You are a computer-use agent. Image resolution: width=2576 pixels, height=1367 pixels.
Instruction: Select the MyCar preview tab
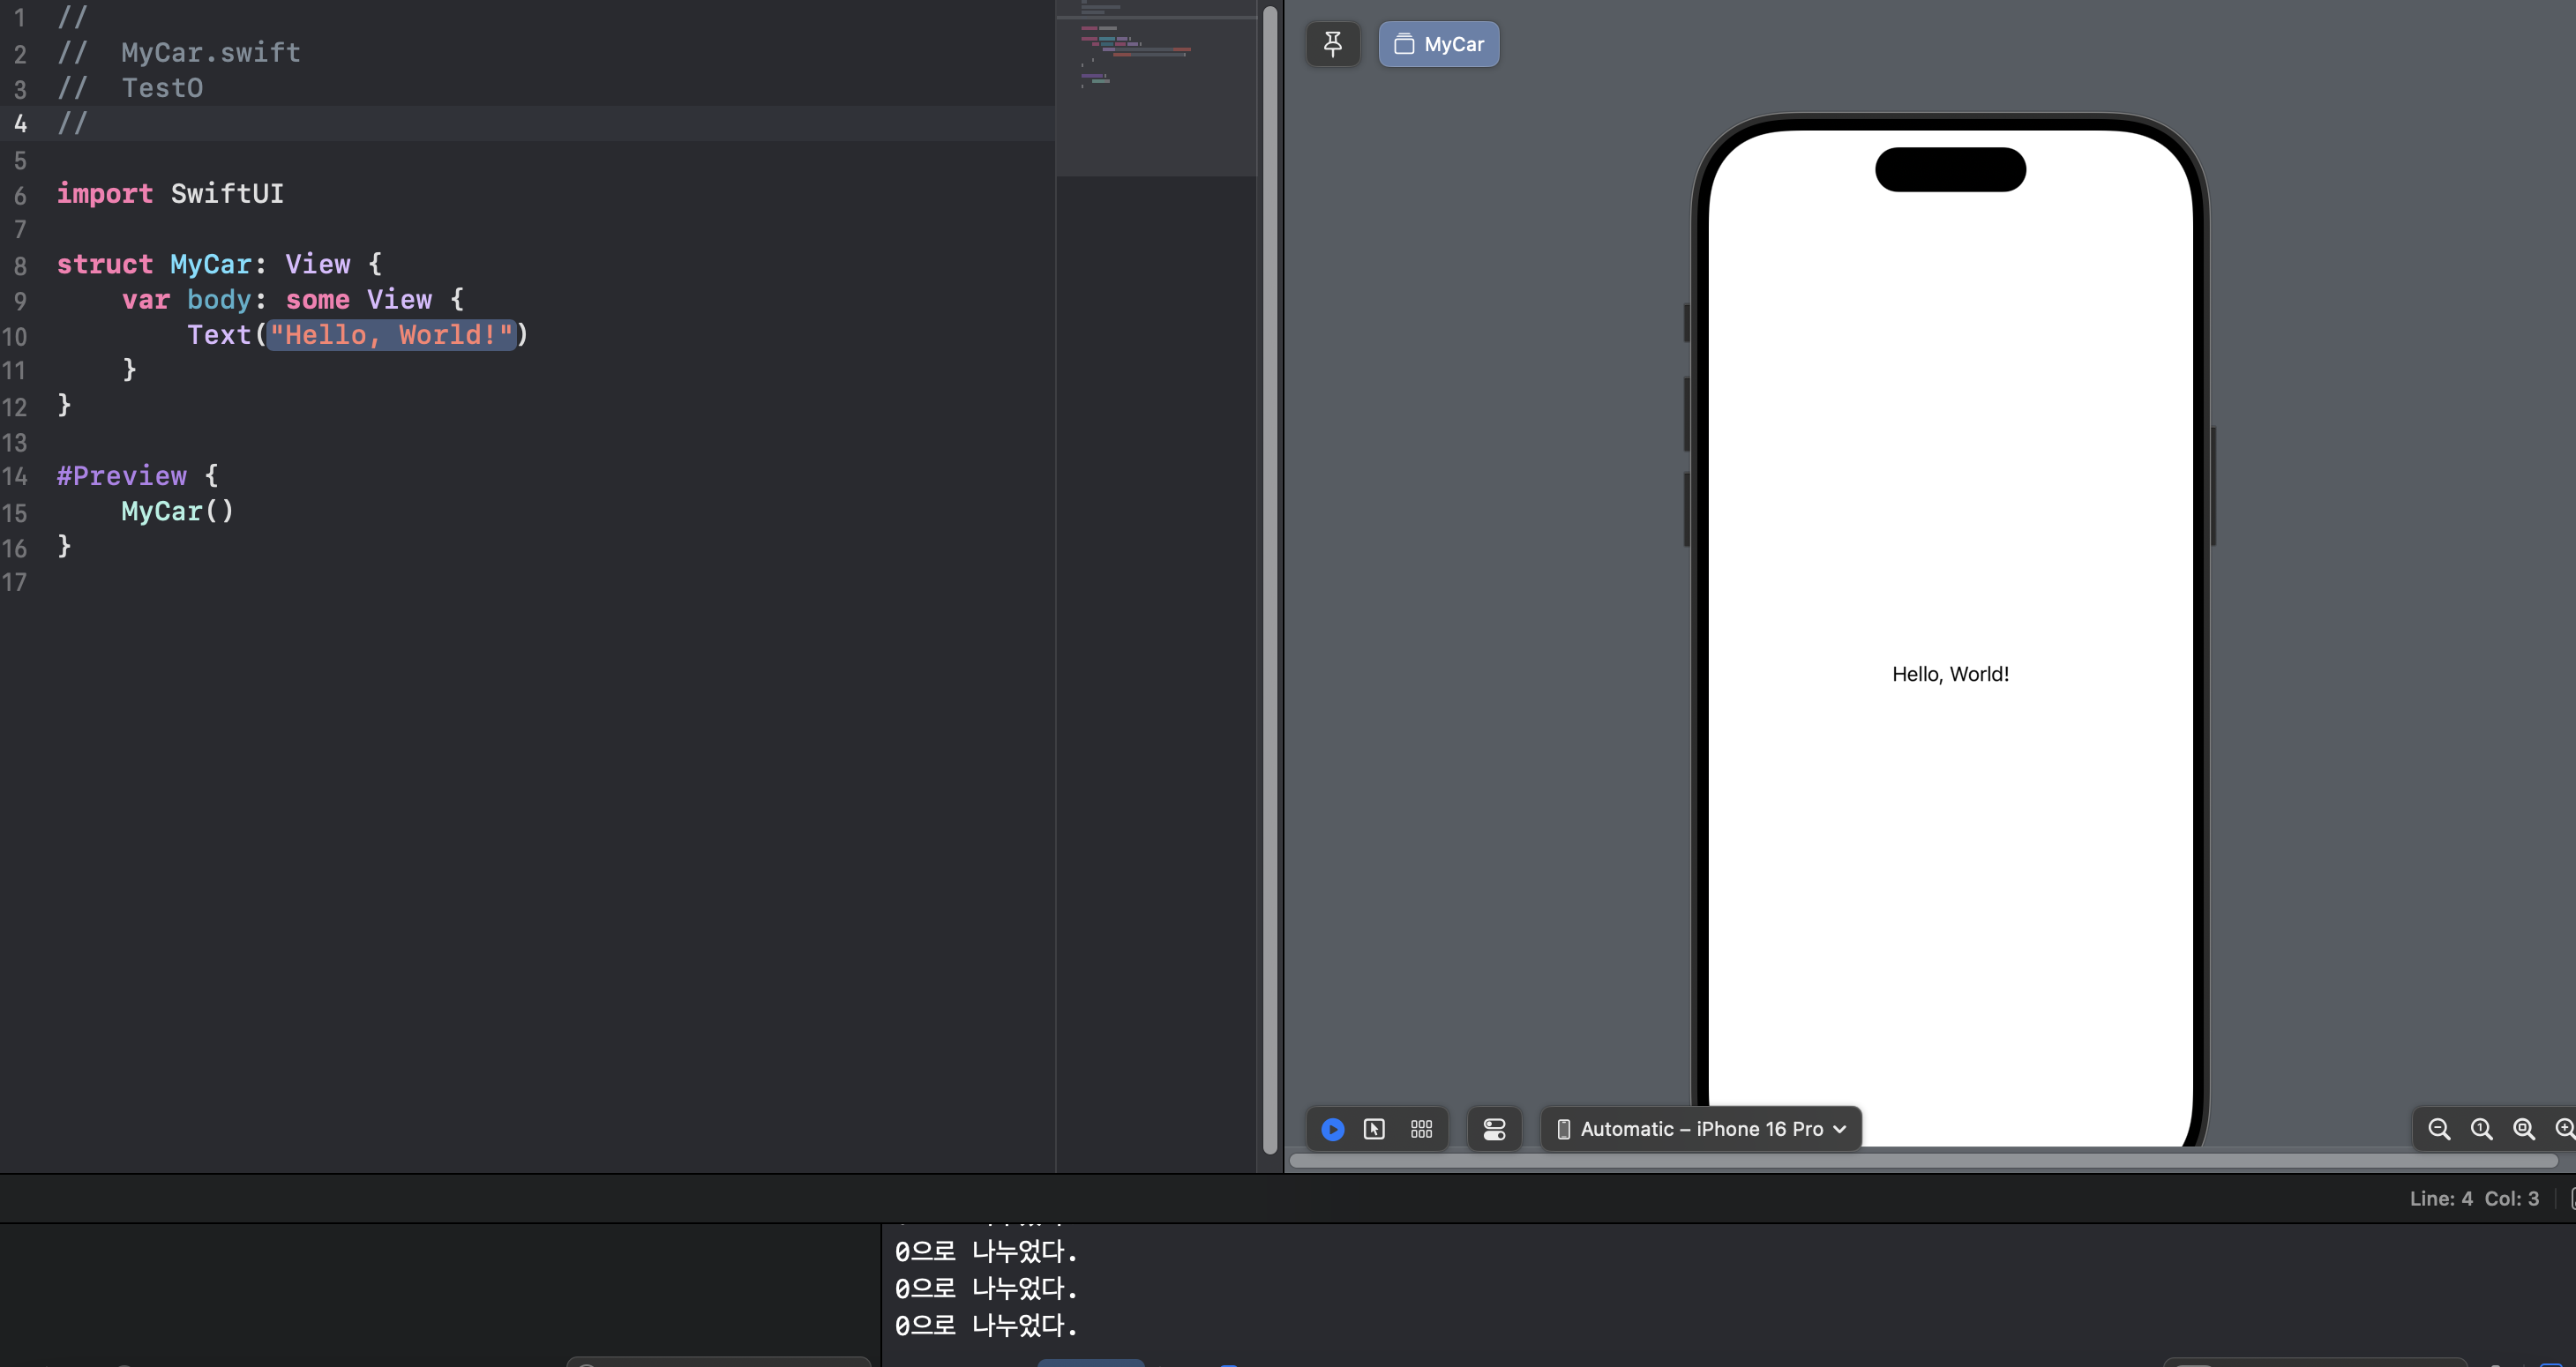coord(1438,44)
